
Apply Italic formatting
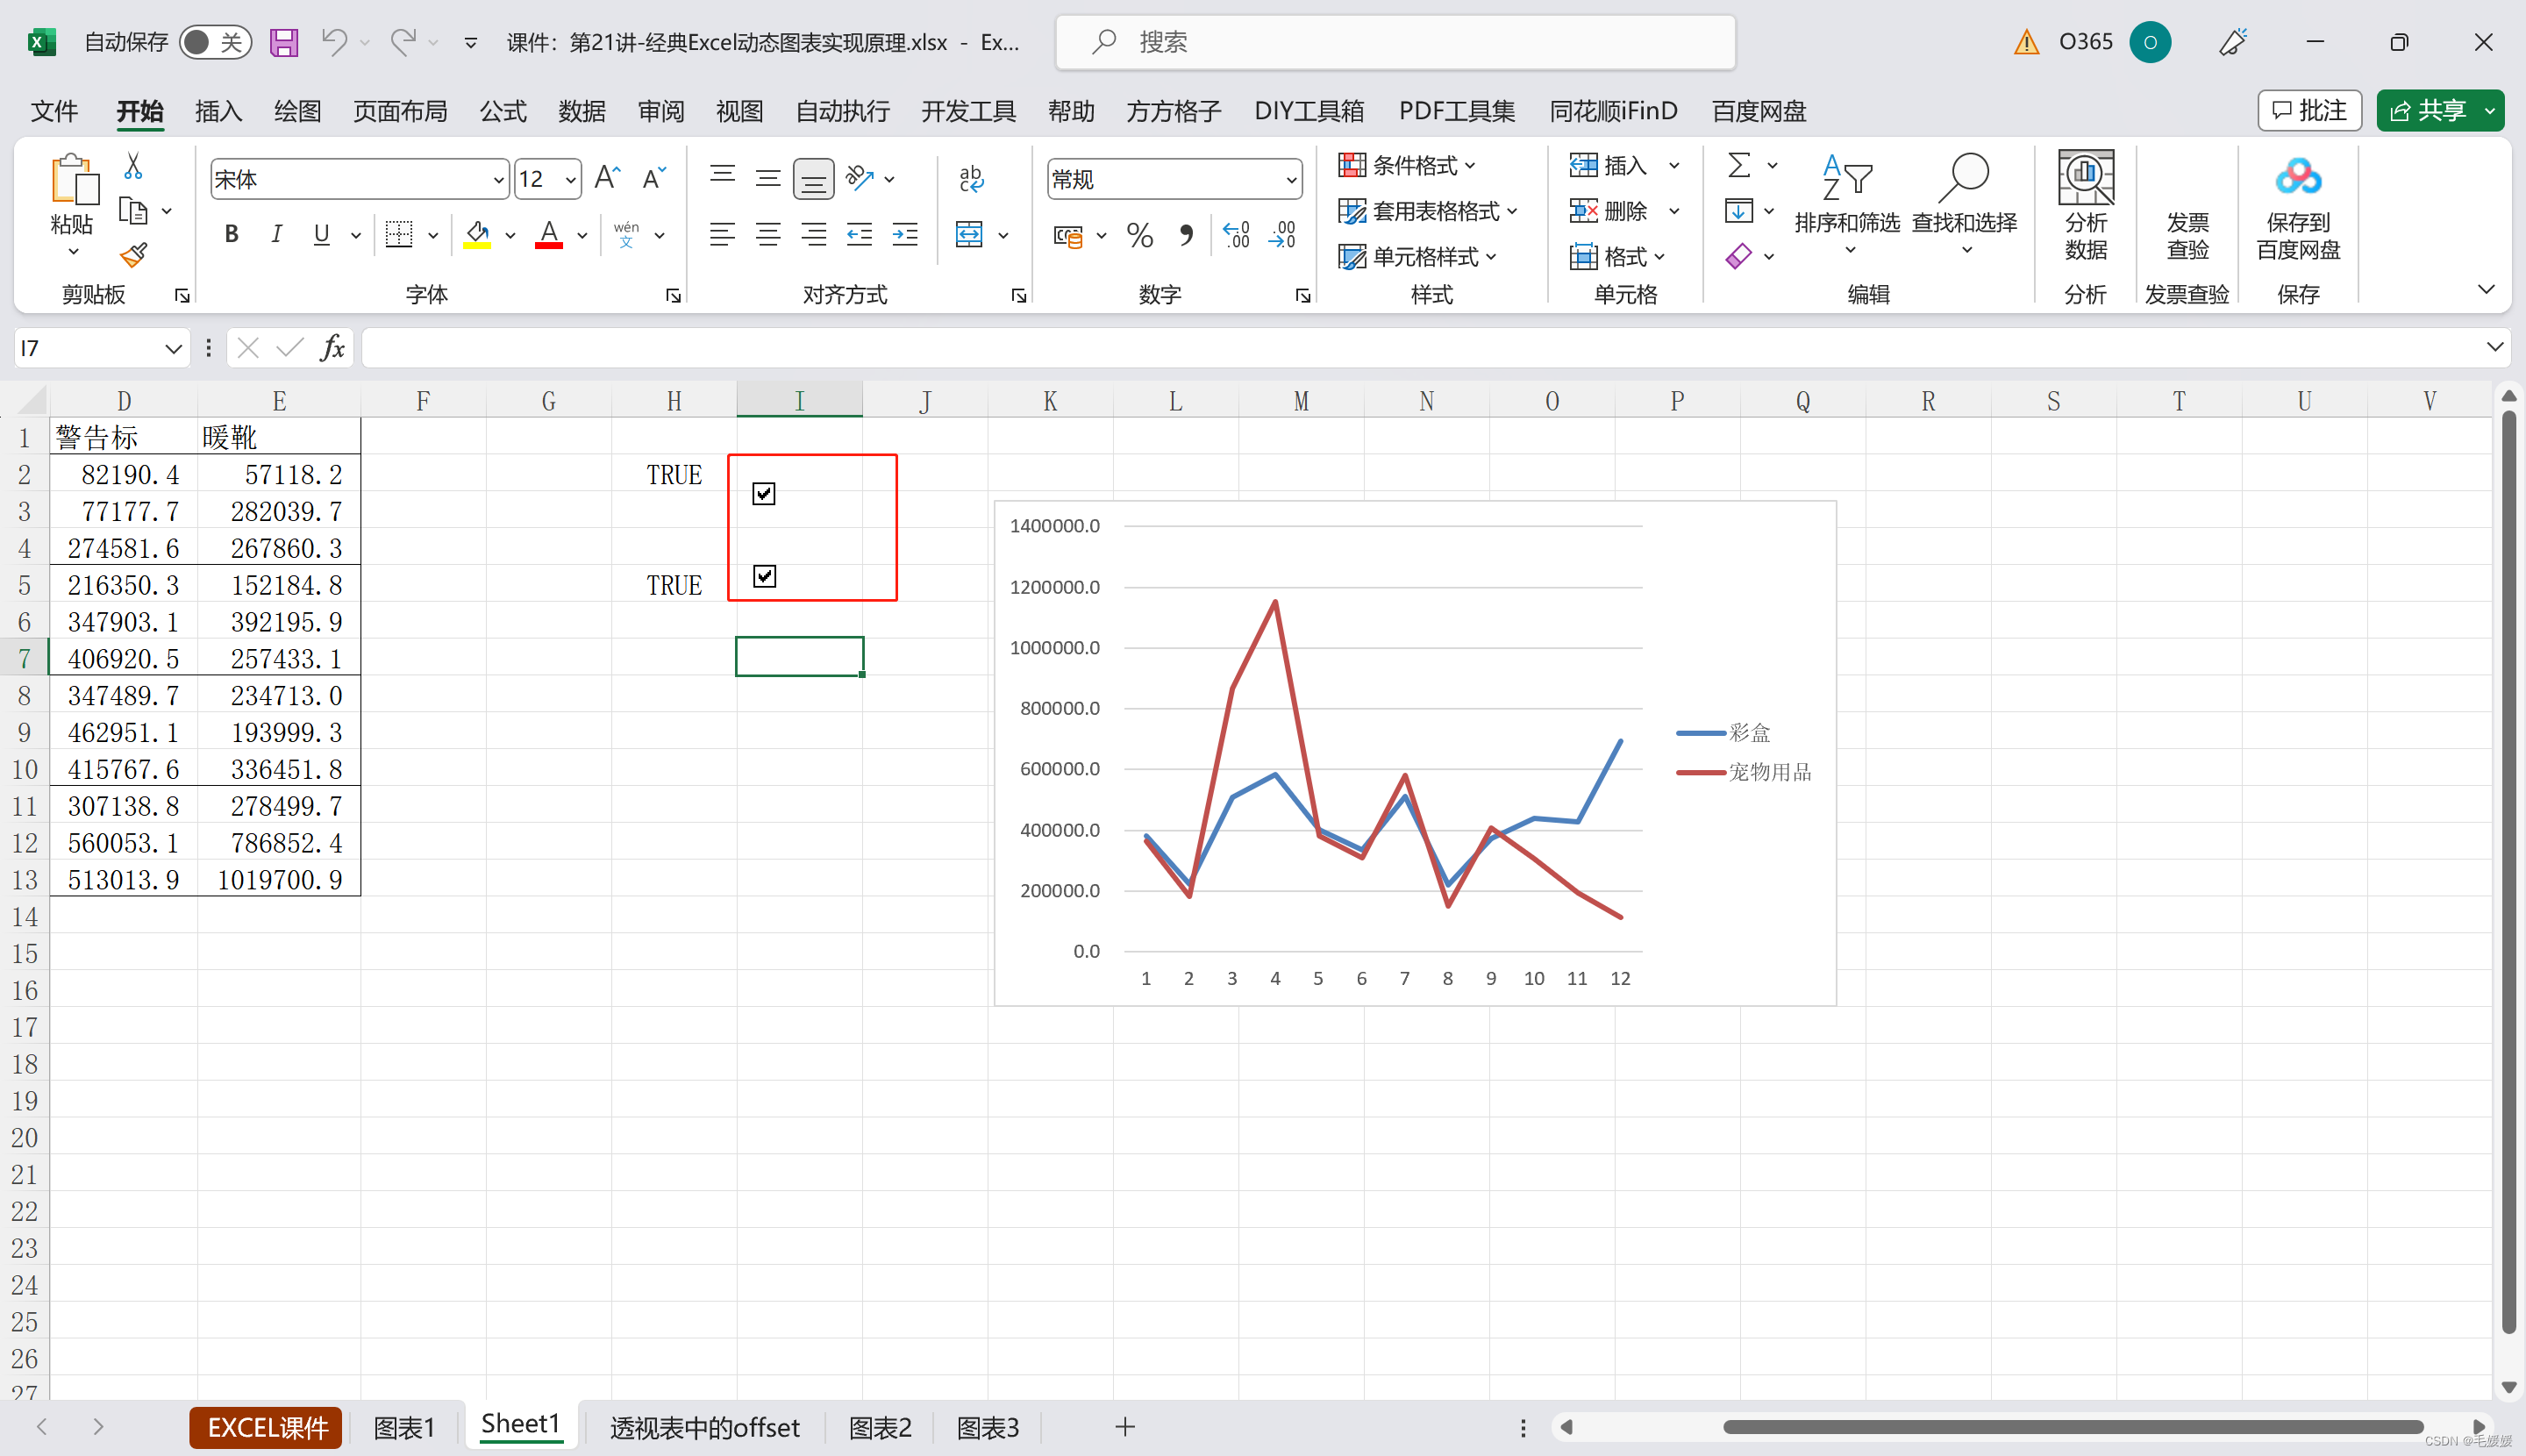[276, 234]
